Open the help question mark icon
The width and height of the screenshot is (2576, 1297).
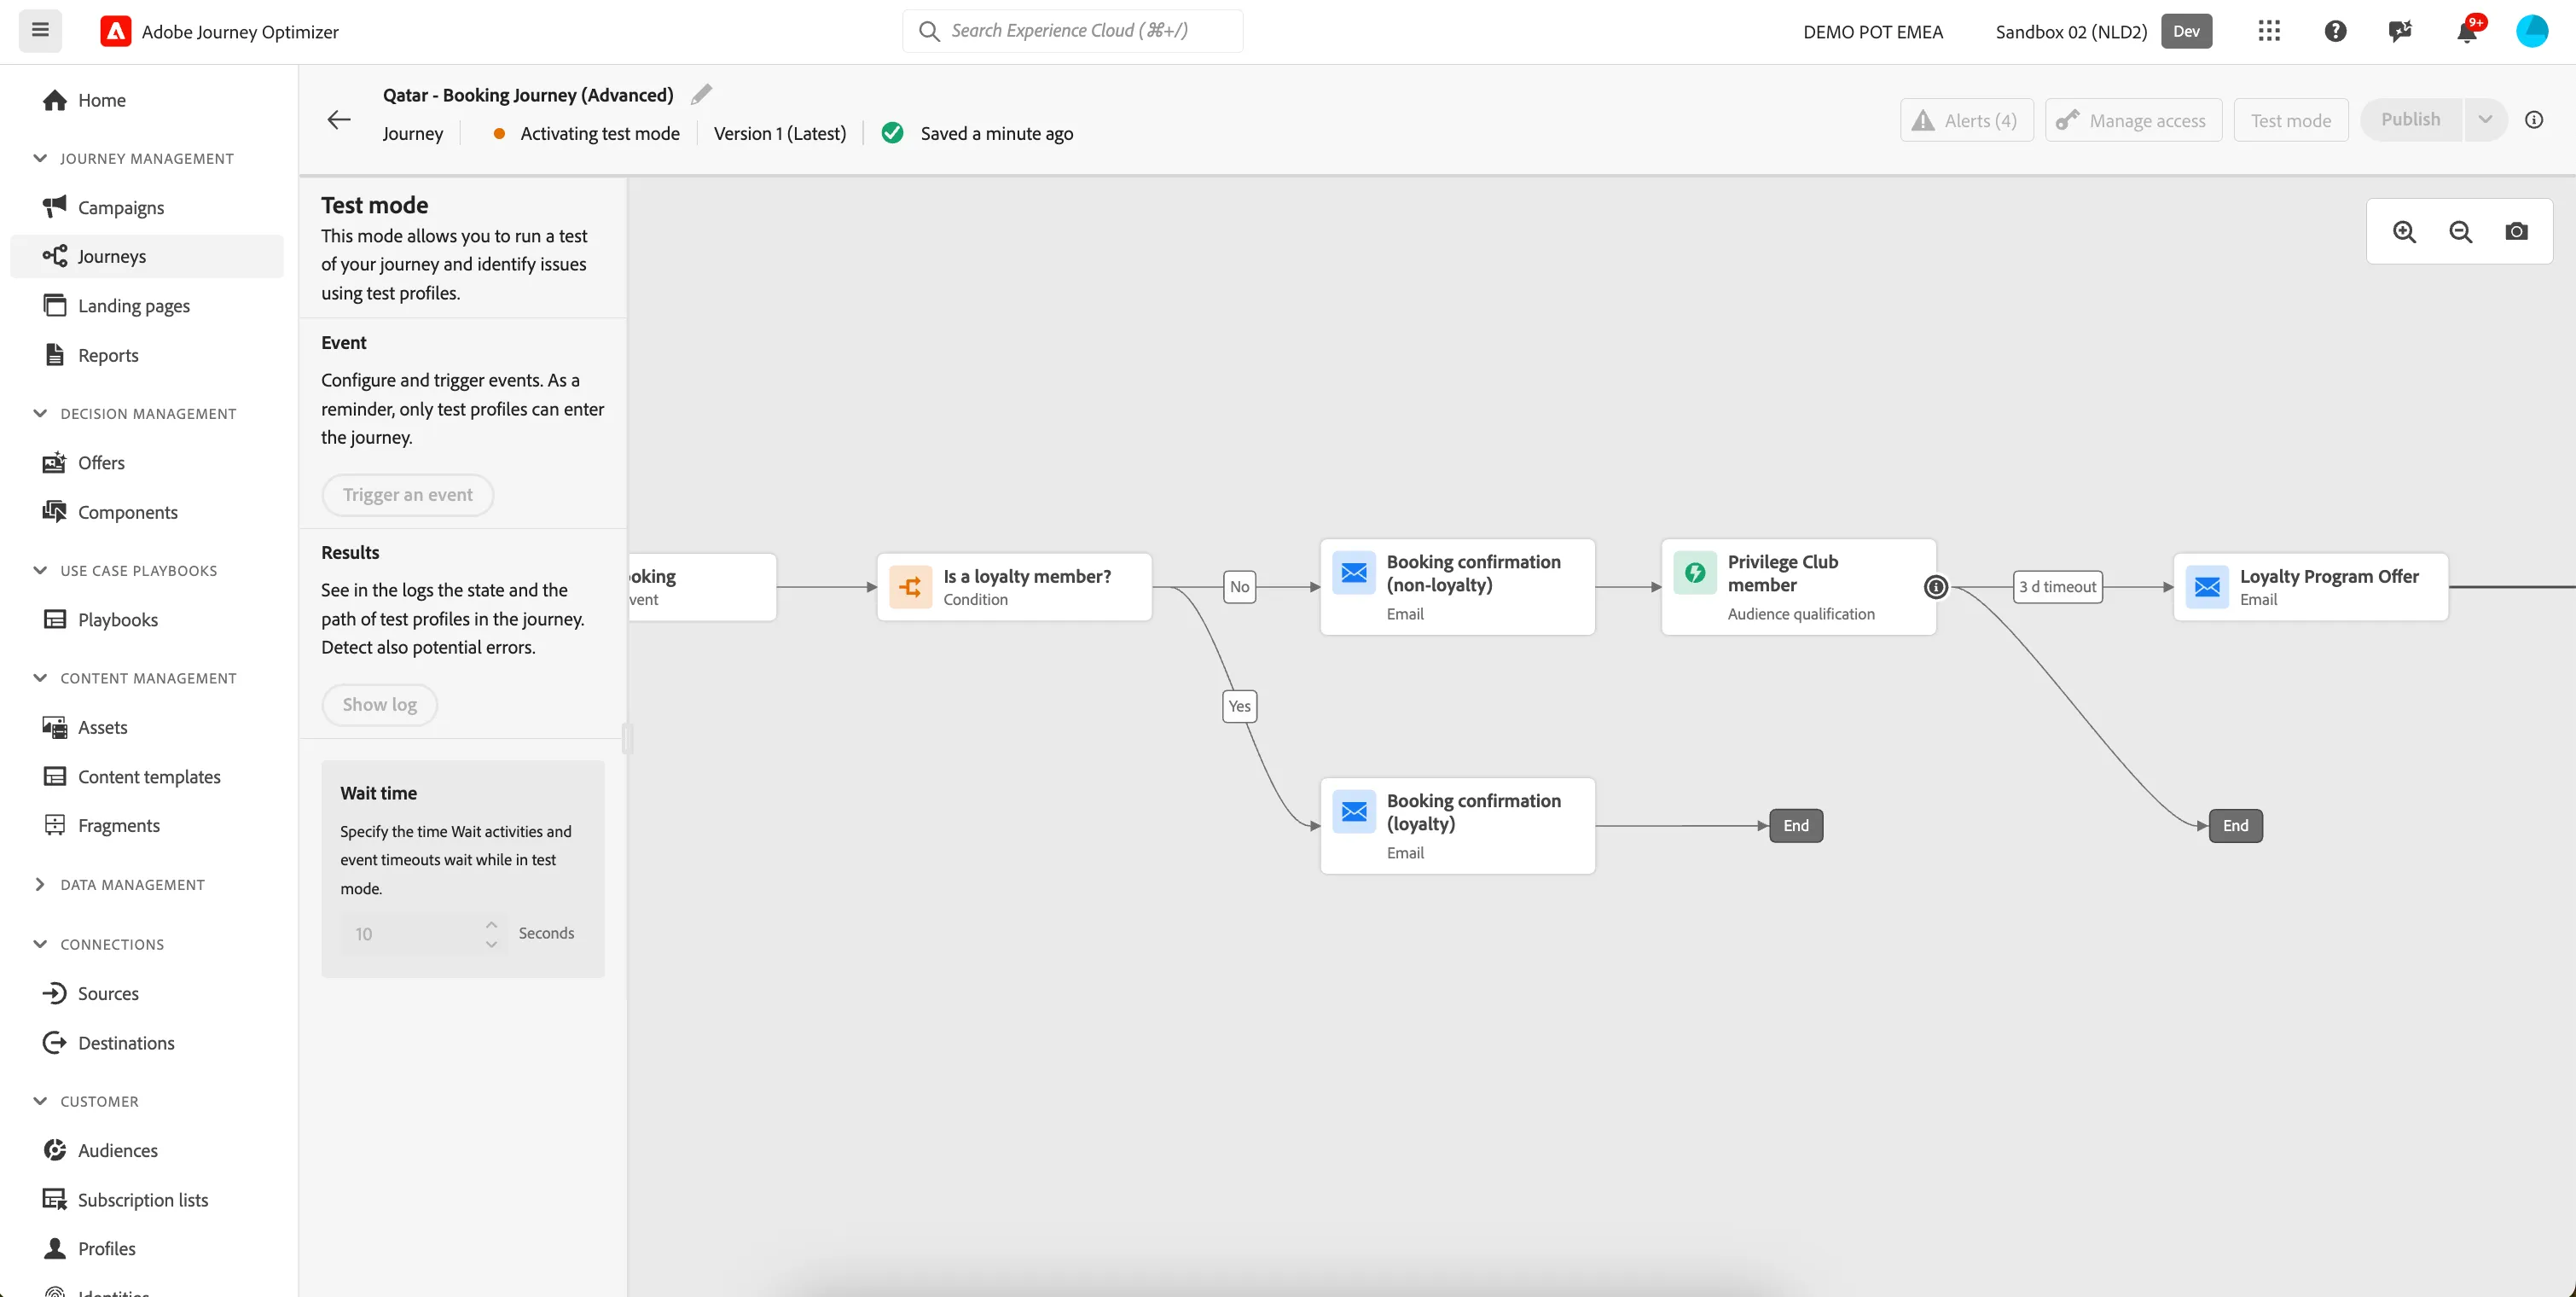tap(2335, 31)
